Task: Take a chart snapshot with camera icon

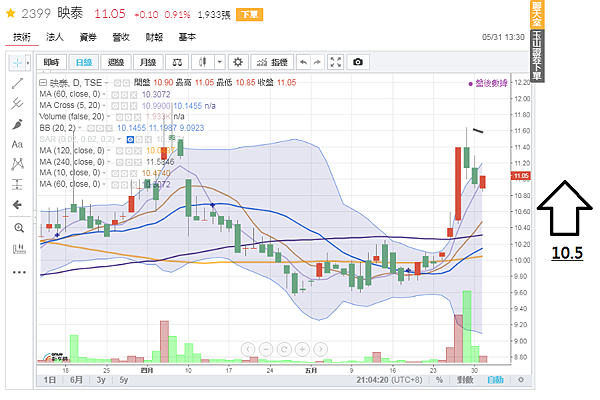Action: coord(359,62)
